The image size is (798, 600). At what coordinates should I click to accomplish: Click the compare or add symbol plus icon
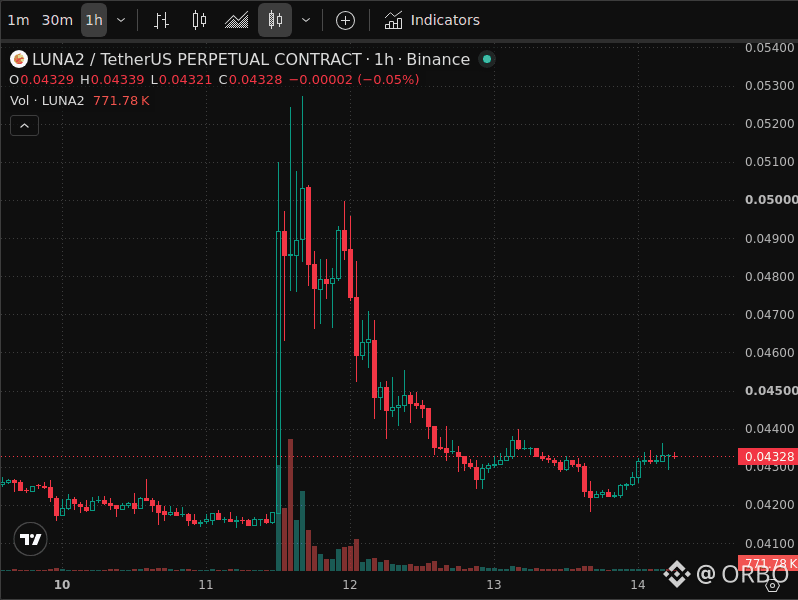point(345,20)
